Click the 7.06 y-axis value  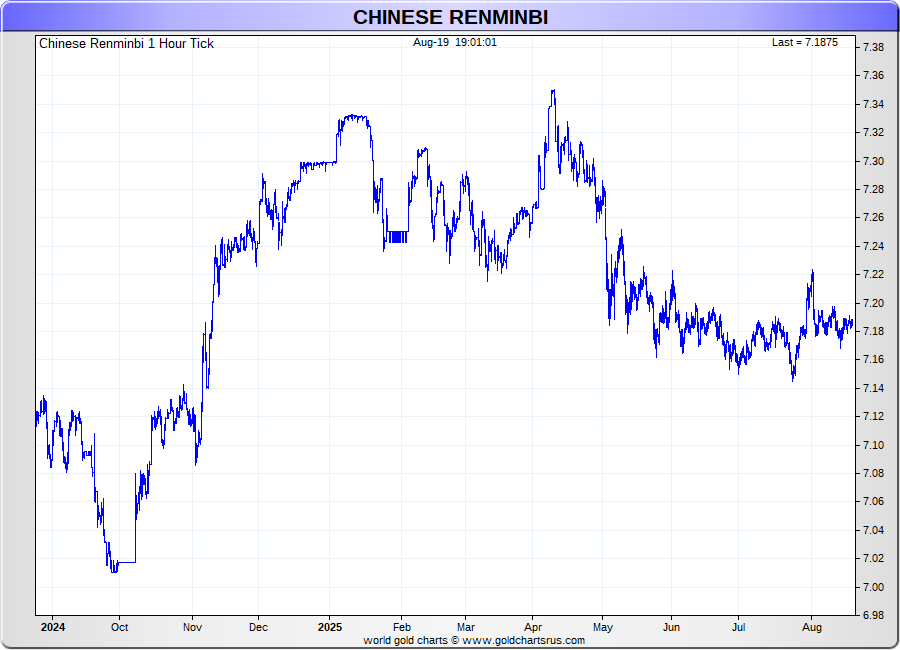[874, 501]
